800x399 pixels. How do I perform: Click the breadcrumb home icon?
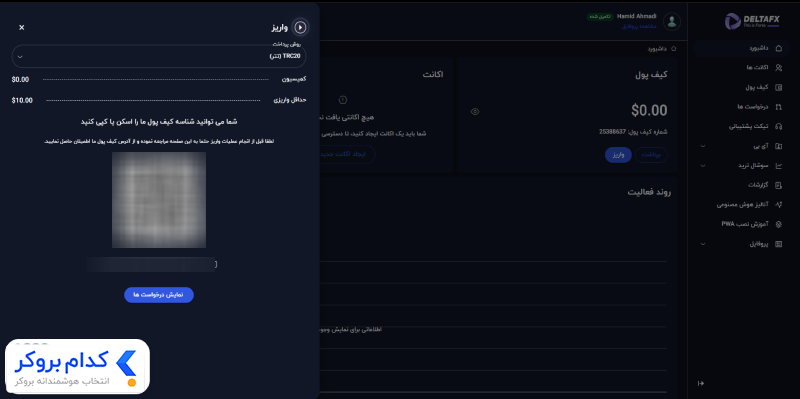[x=673, y=49]
